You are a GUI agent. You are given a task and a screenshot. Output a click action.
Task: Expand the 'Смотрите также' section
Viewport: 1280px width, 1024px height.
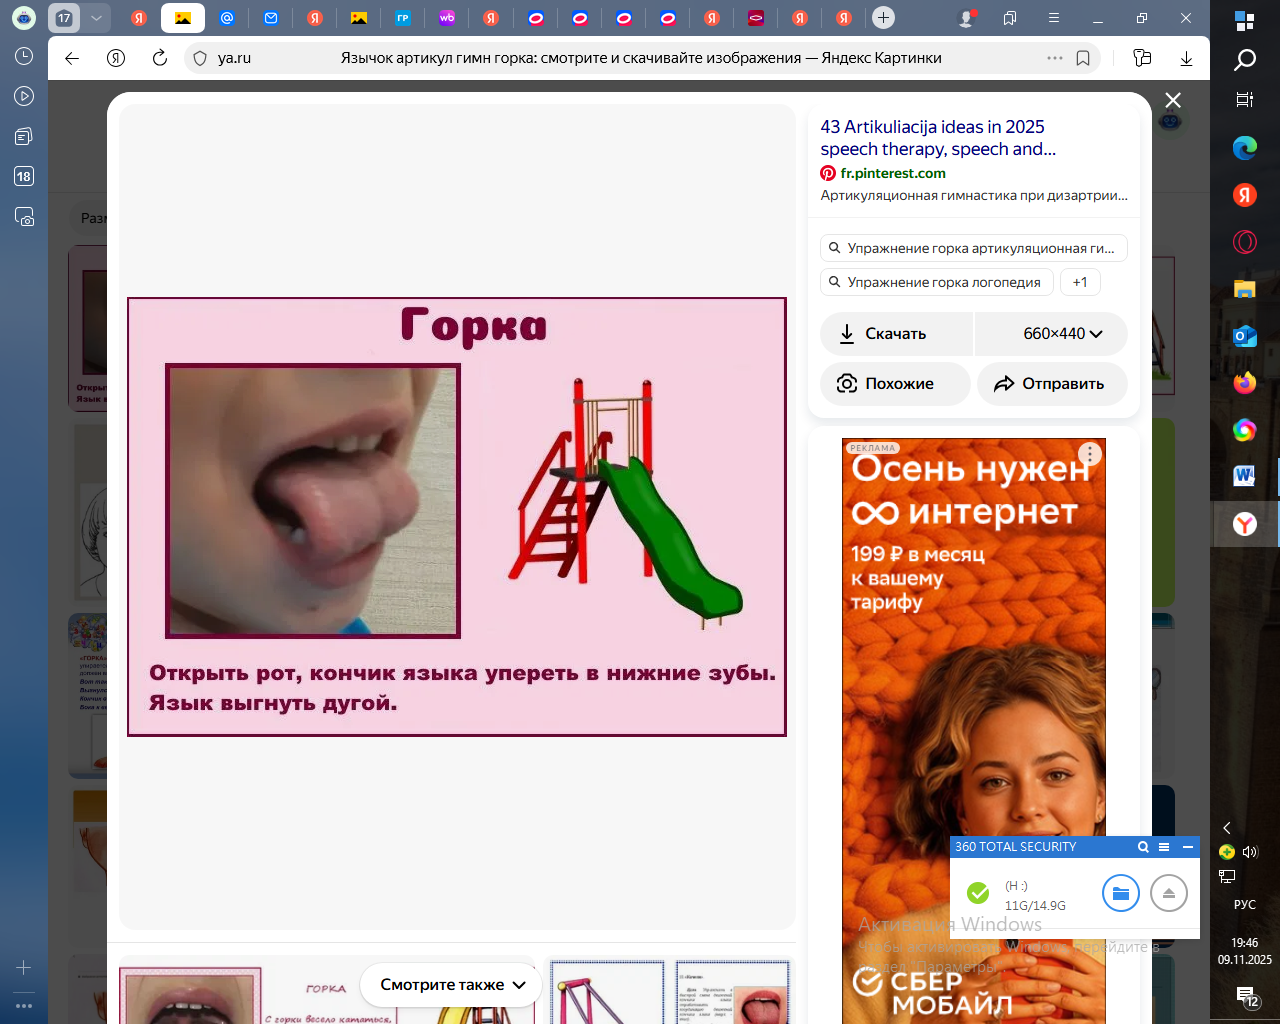point(452,985)
